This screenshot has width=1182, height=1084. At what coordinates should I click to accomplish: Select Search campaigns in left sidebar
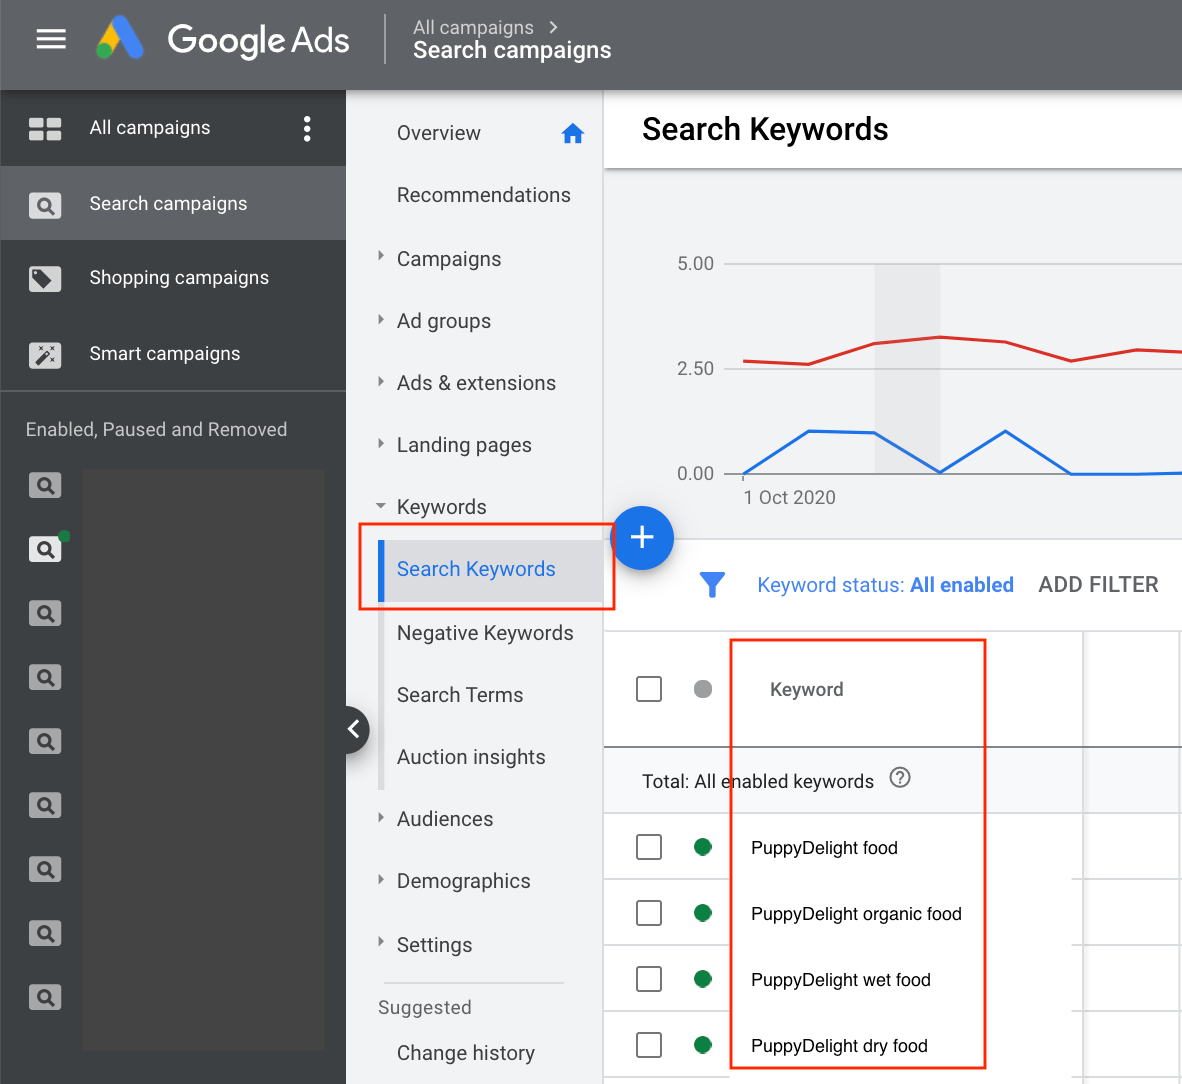click(173, 204)
